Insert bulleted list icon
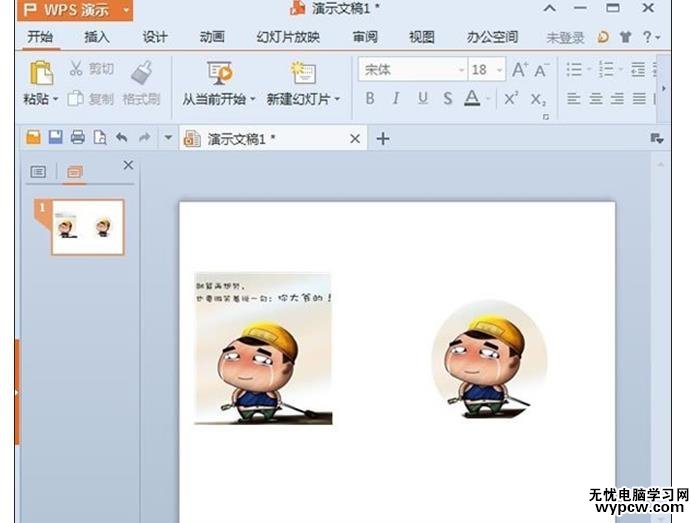 coord(574,69)
